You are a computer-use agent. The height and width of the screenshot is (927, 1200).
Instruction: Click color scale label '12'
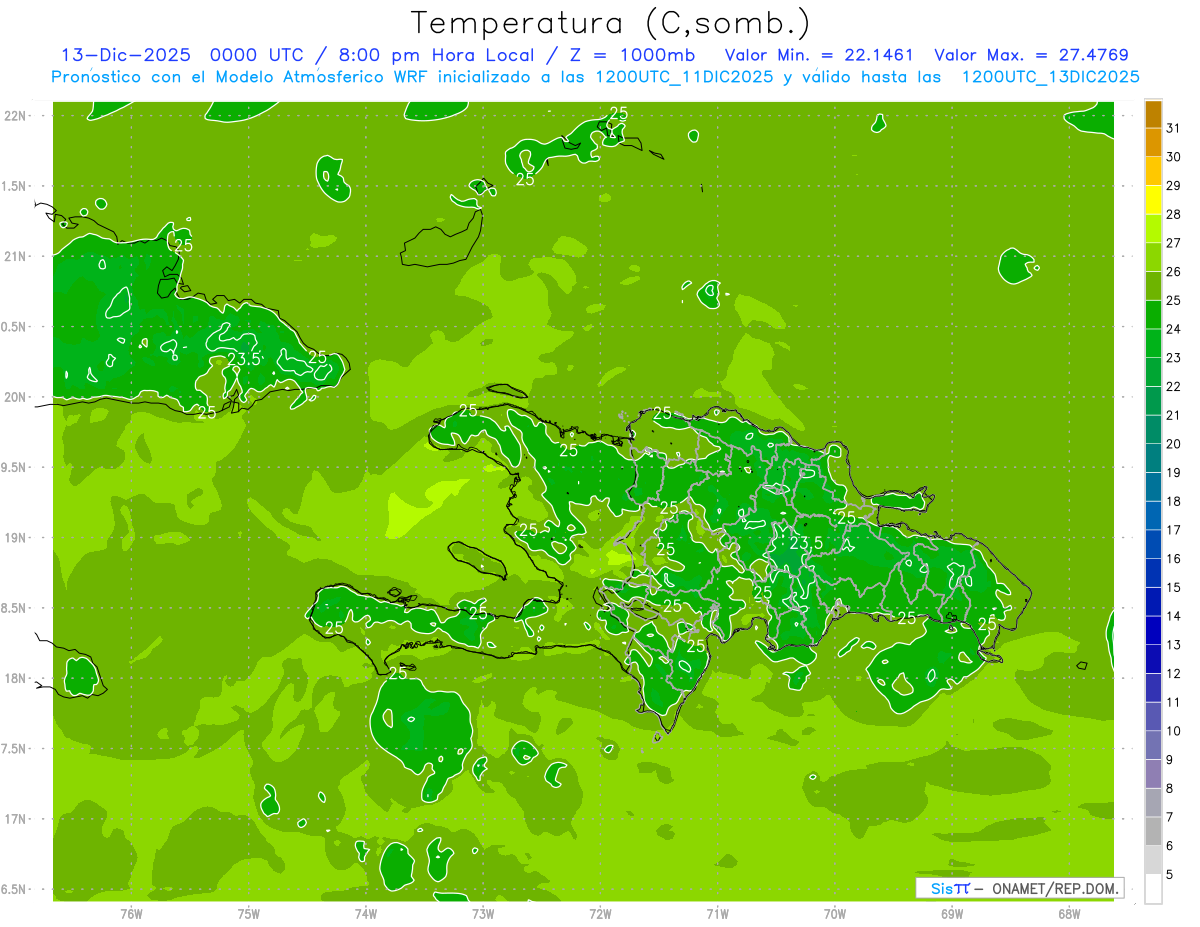(x=1173, y=673)
